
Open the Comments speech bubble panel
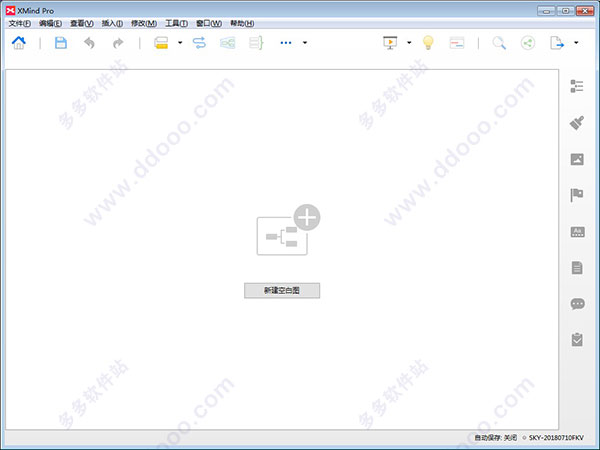click(x=577, y=304)
